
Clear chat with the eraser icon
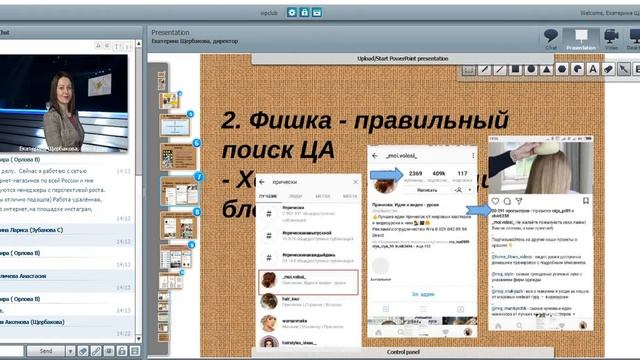pyautogui.click(x=83, y=351)
